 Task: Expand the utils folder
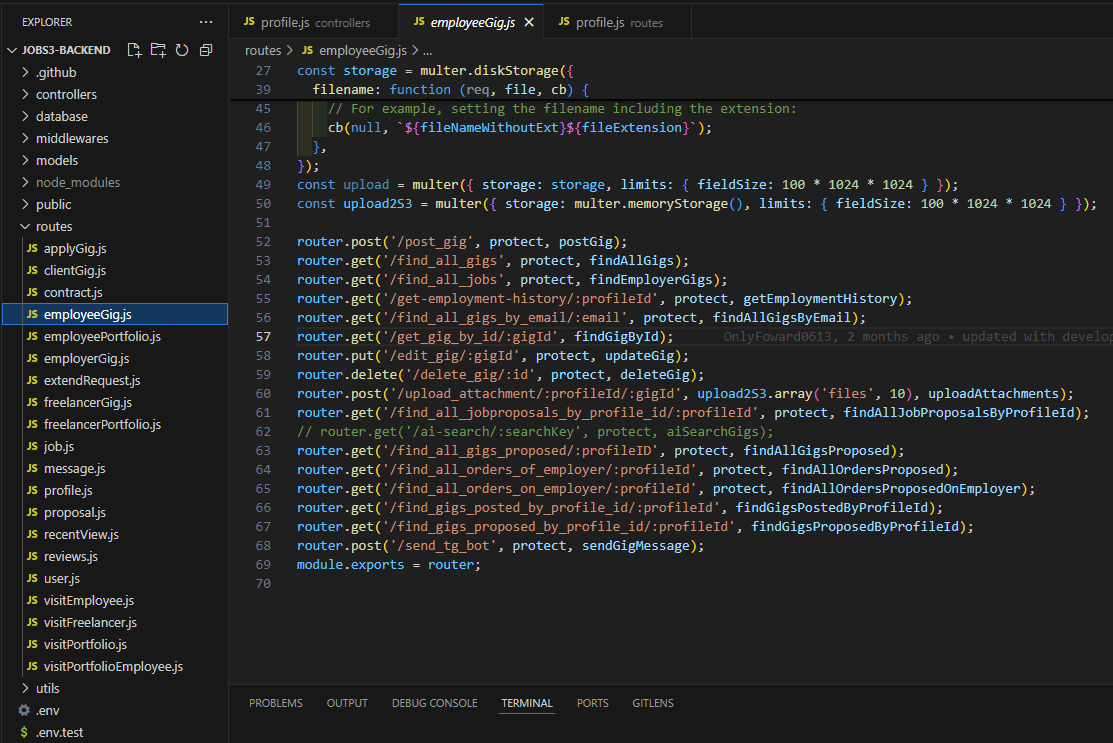click(x=26, y=688)
